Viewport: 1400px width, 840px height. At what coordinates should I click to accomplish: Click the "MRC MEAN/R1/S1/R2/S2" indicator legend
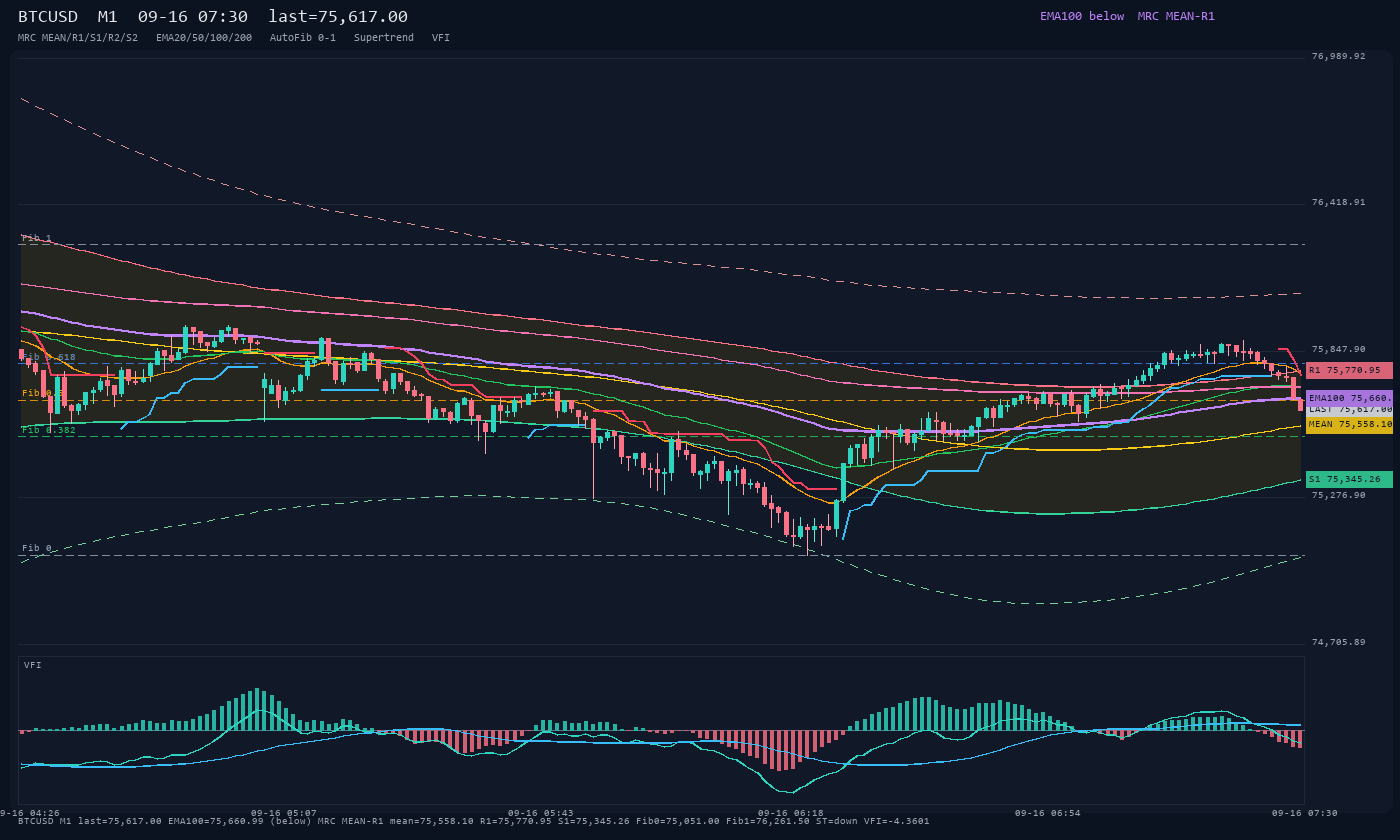click(78, 37)
